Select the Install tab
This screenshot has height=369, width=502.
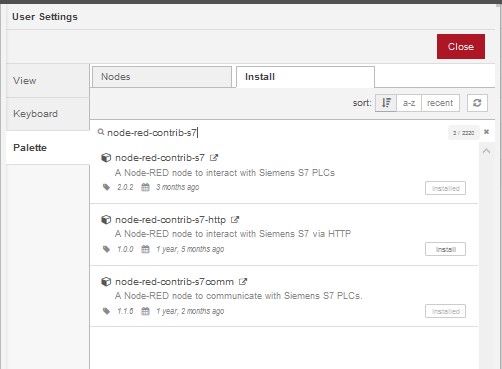pos(305,77)
